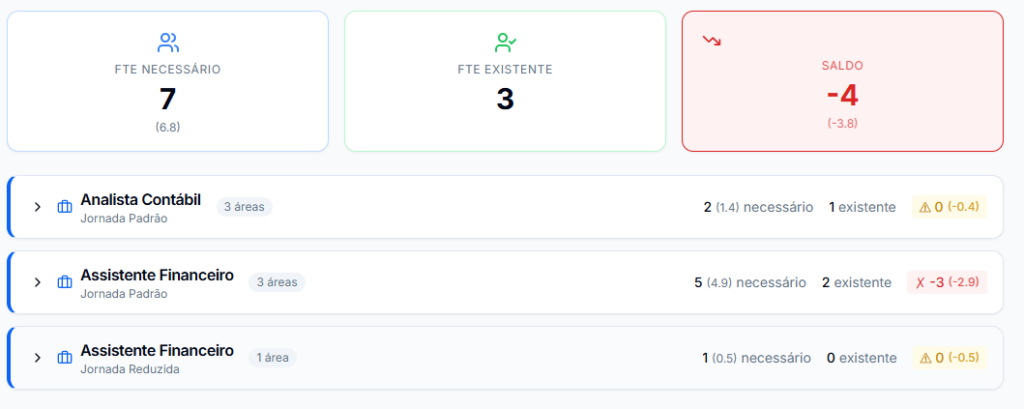Image resolution: width=1024 pixels, height=409 pixels.
Task: Select the red Saldo summary card
Action: pos(843,82)
